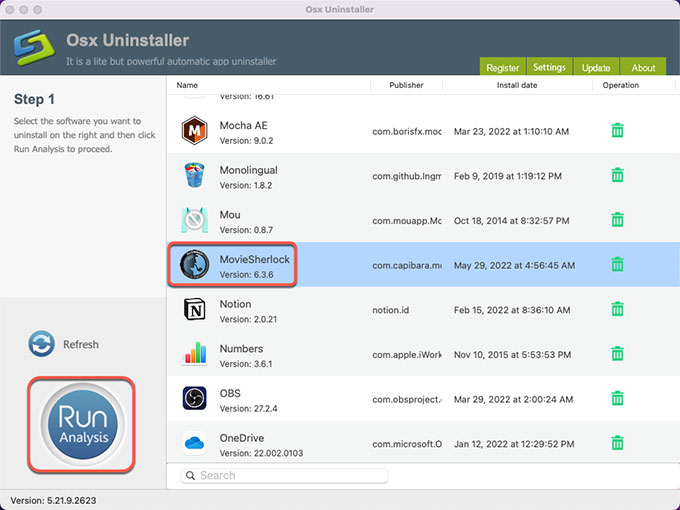Click the trash icon for Notion
This screenshot has height=510, width=680.
(x=618, y=309)
